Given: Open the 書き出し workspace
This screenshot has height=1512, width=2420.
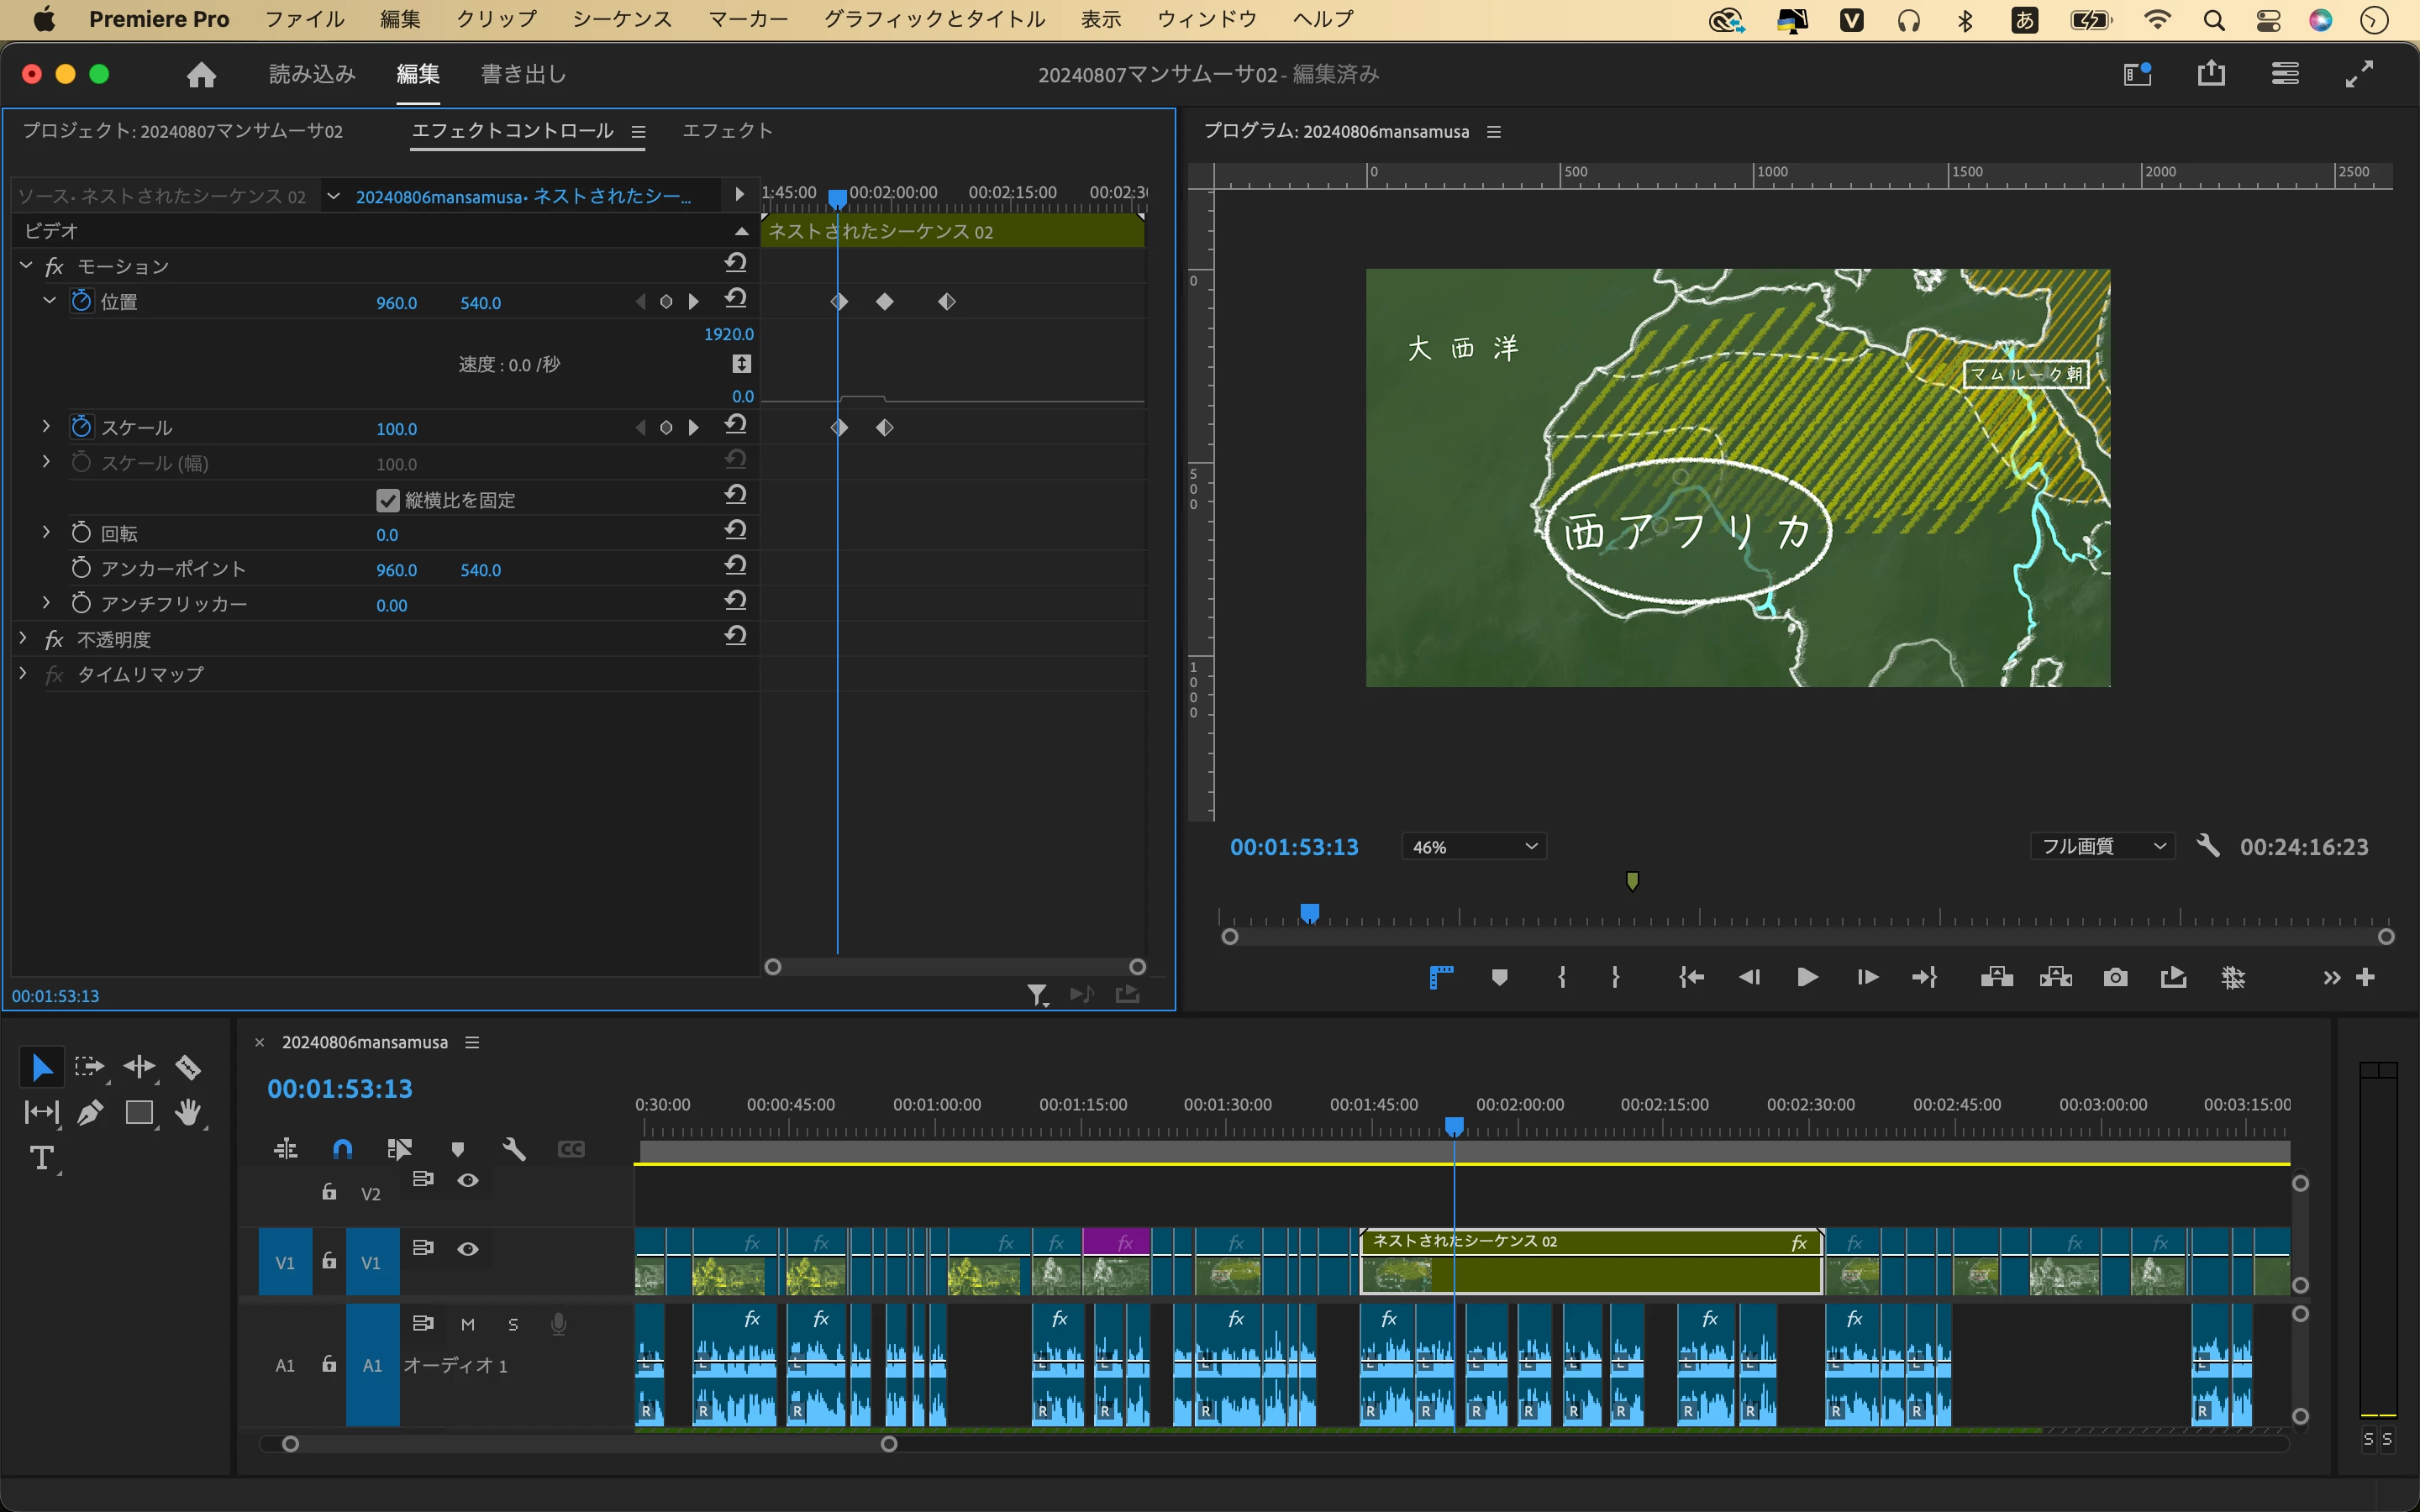Looking at the screenshot, I should coord(523,74).
